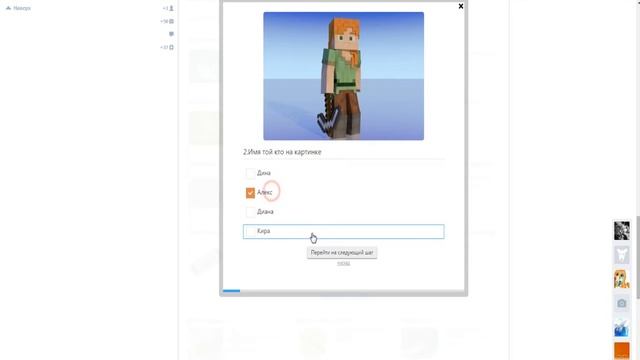Open the orange cartoon avatar in chat sidebar
Screen dimensions: 640x360
[x=622, y=279]
